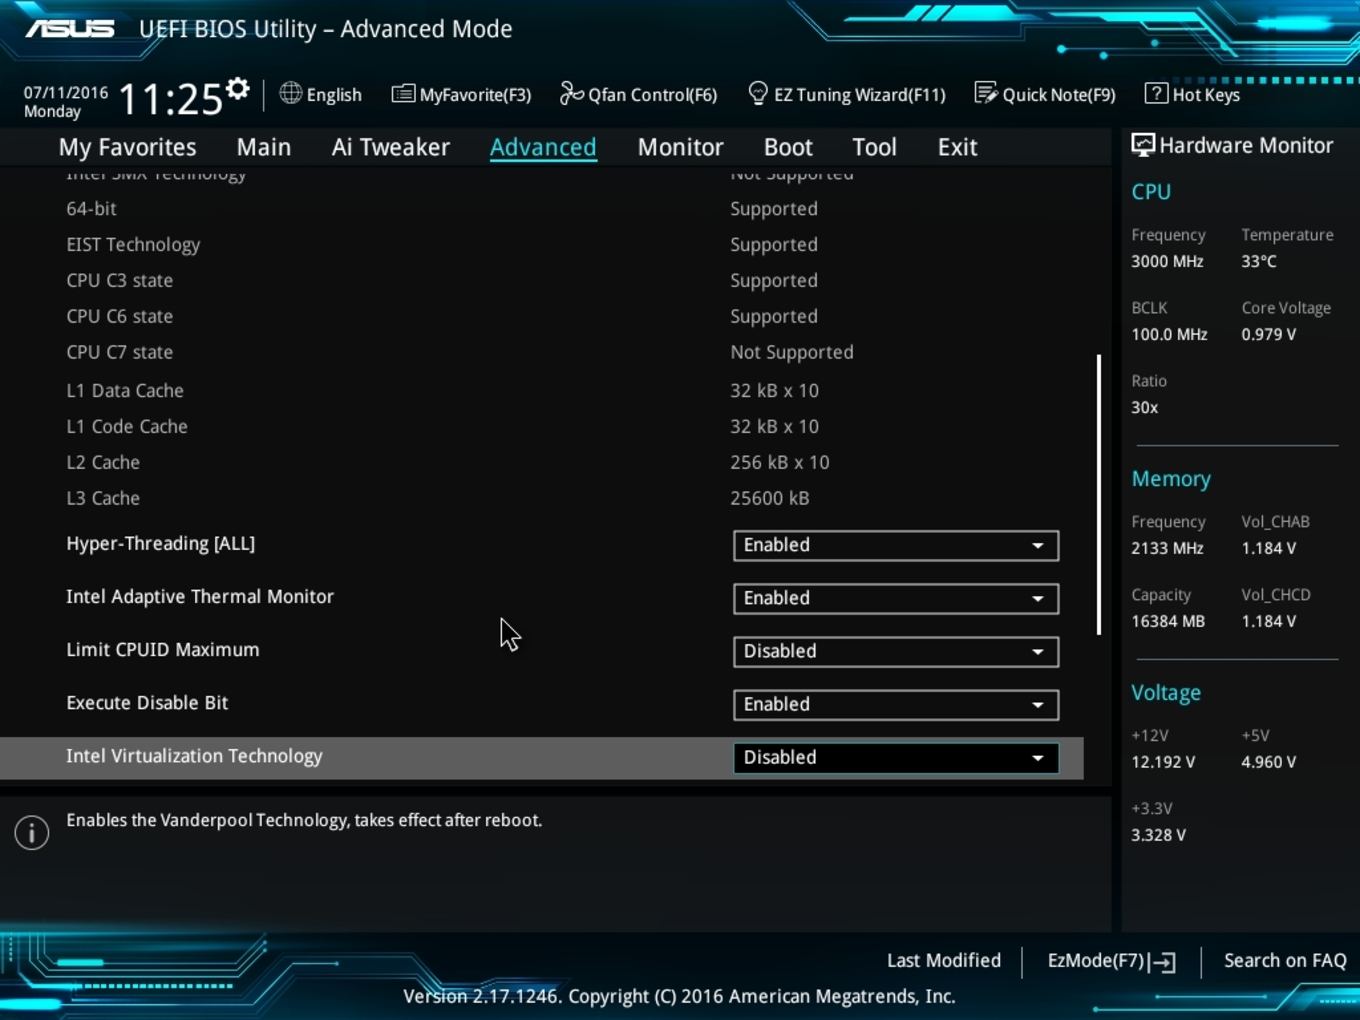This screenshot has height=1020, width=1360.
Task: Click Last Modified
Action: pos(944,960)
